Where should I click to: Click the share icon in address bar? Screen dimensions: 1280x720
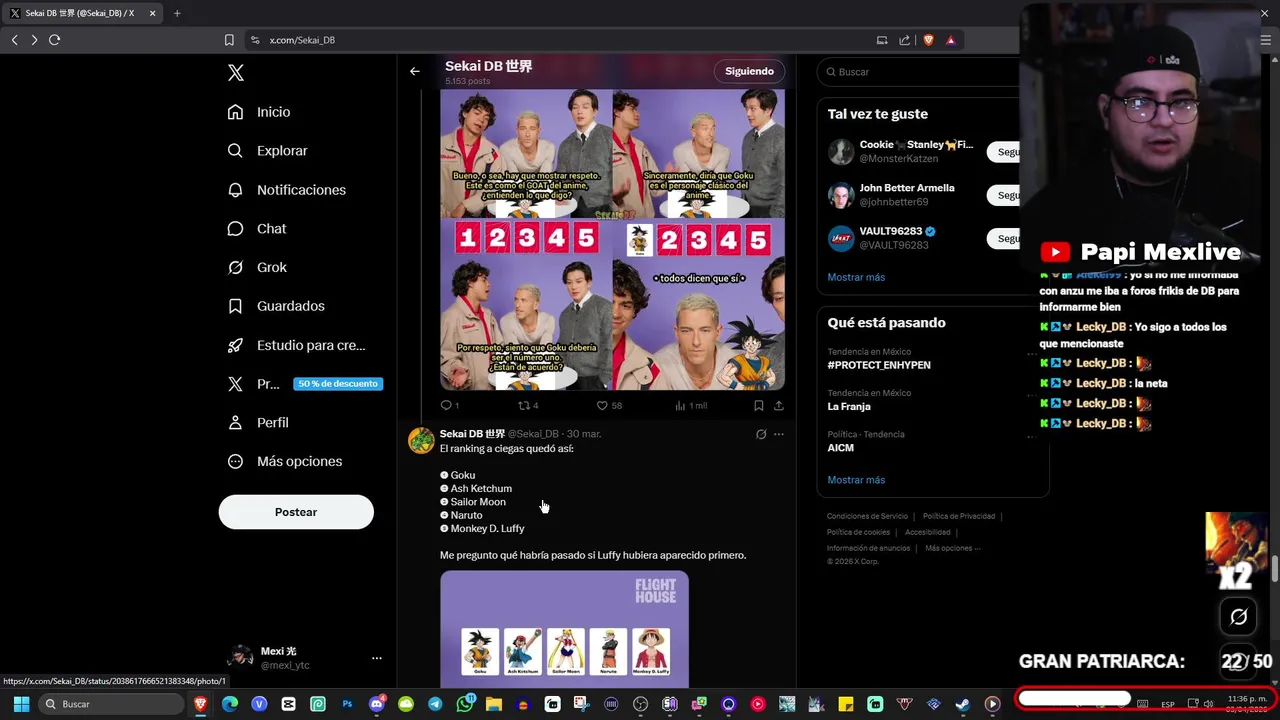(904, 40)
